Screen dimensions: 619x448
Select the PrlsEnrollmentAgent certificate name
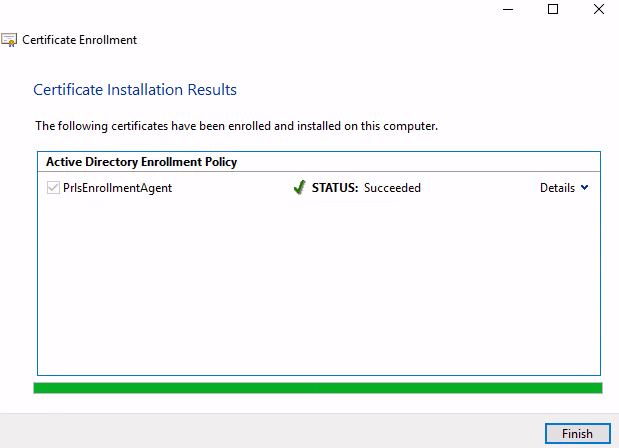click(117, 188)
